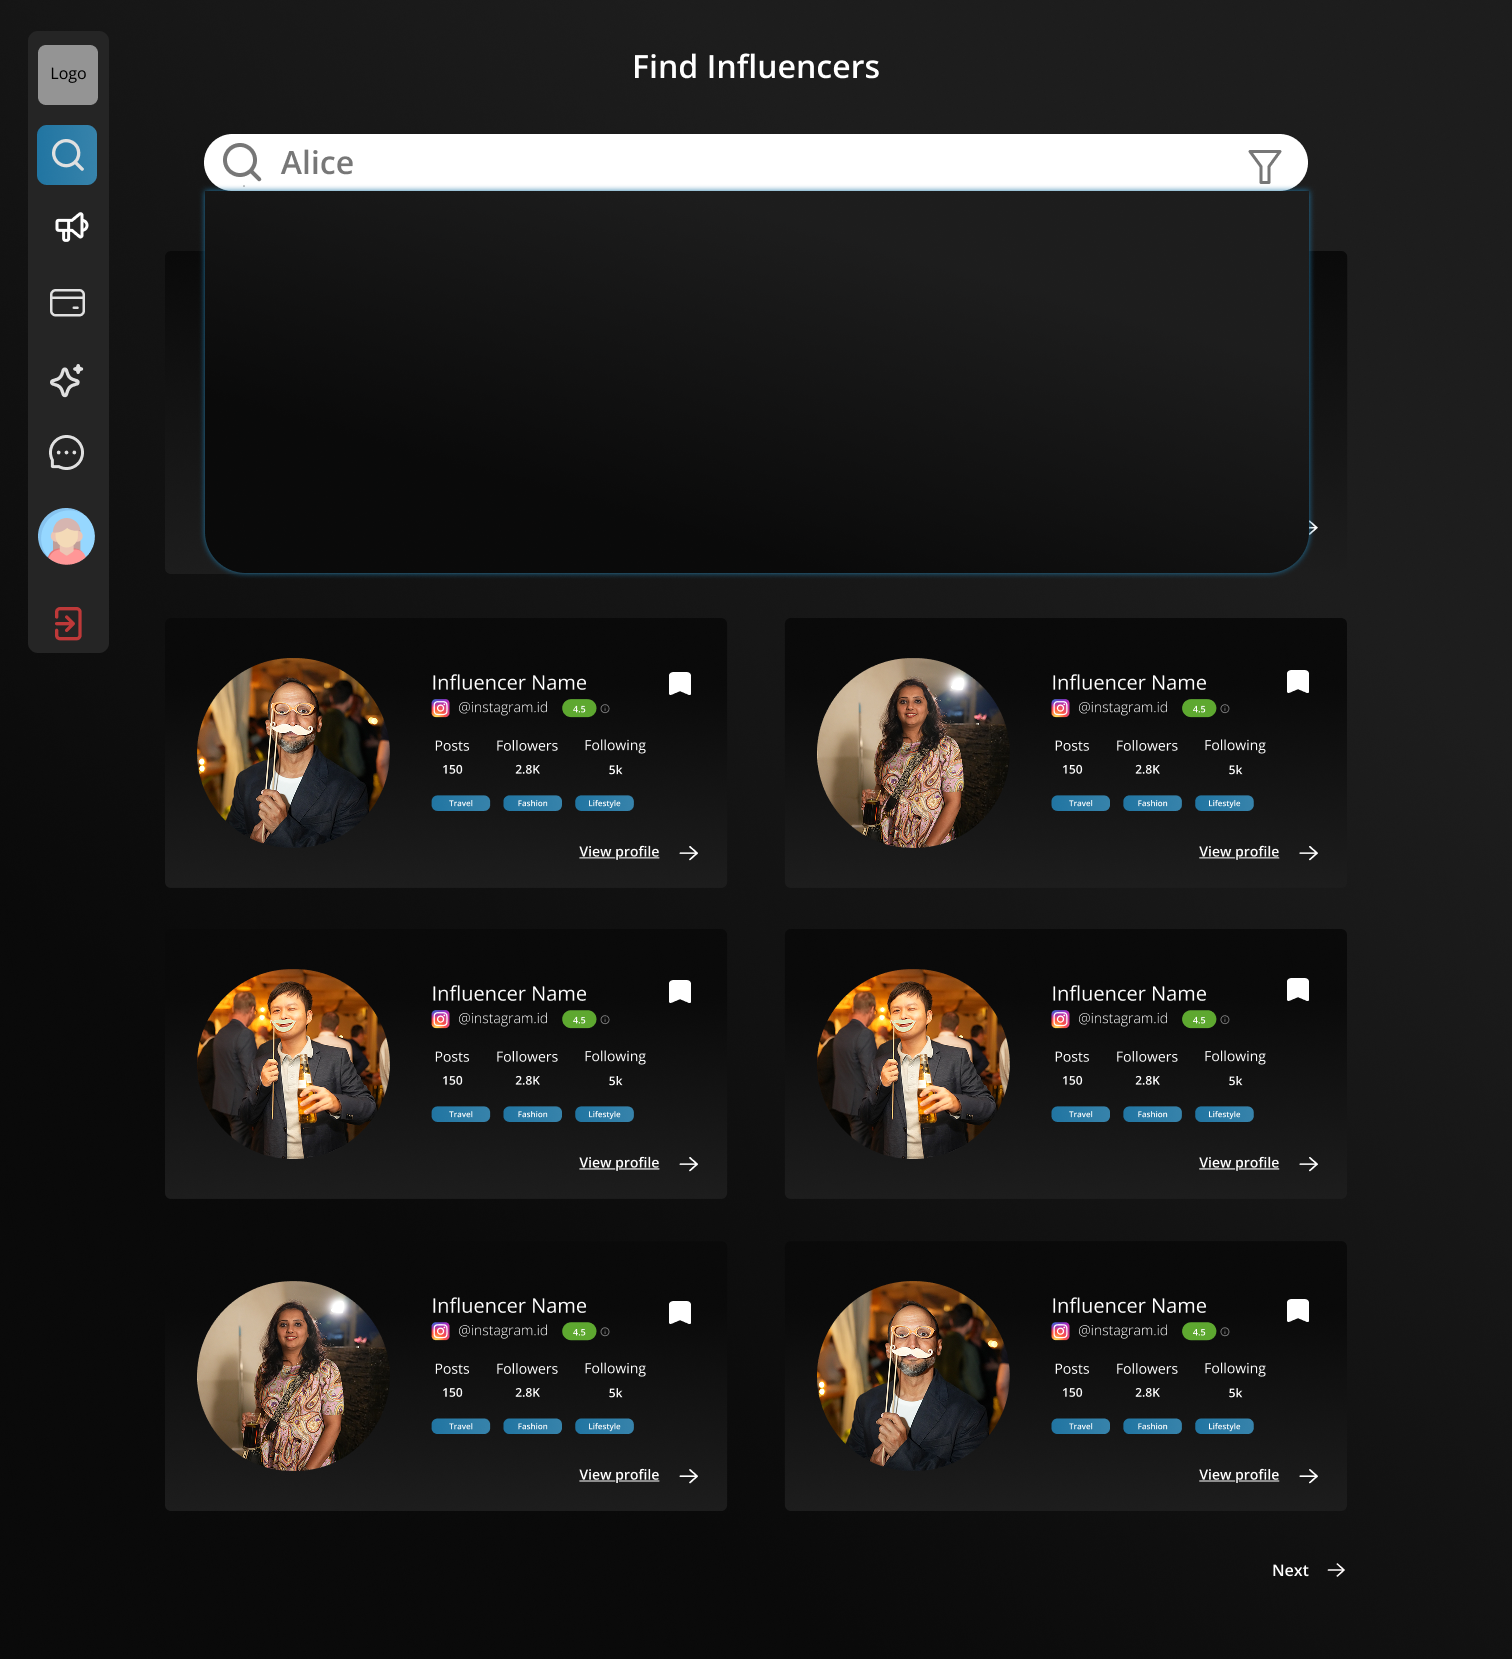The height and width of the screenshot is (1659, 1512).
Task: Click the arrow beside Next
Action: click(1336, 1570)
